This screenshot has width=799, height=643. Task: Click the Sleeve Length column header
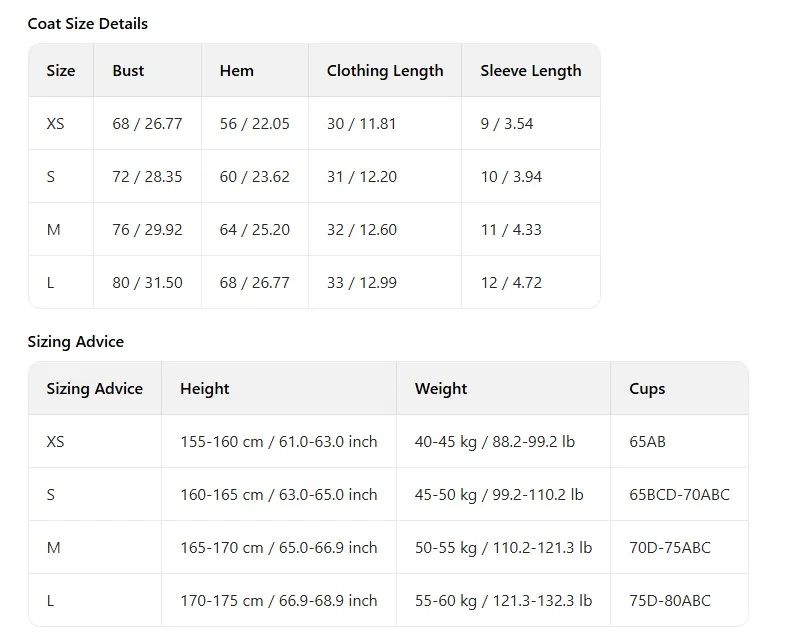pyautogui.click(x=530, y=70)
